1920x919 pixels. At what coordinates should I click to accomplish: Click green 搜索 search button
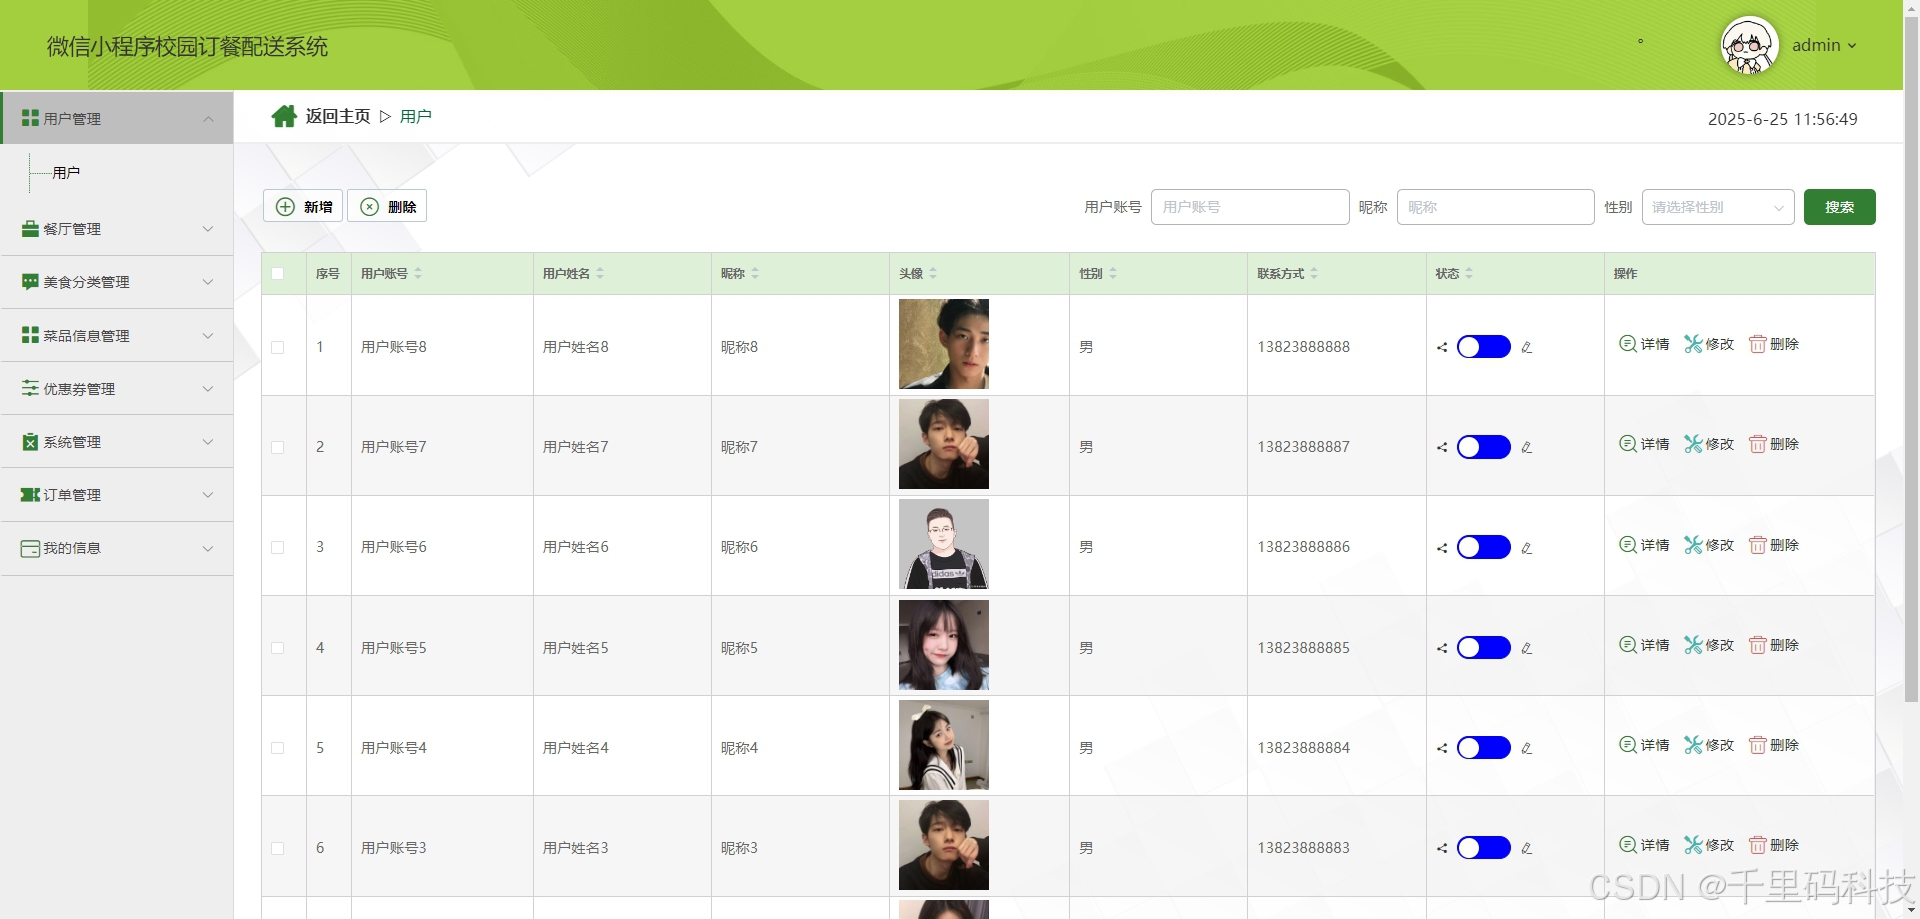point(1839,207)
